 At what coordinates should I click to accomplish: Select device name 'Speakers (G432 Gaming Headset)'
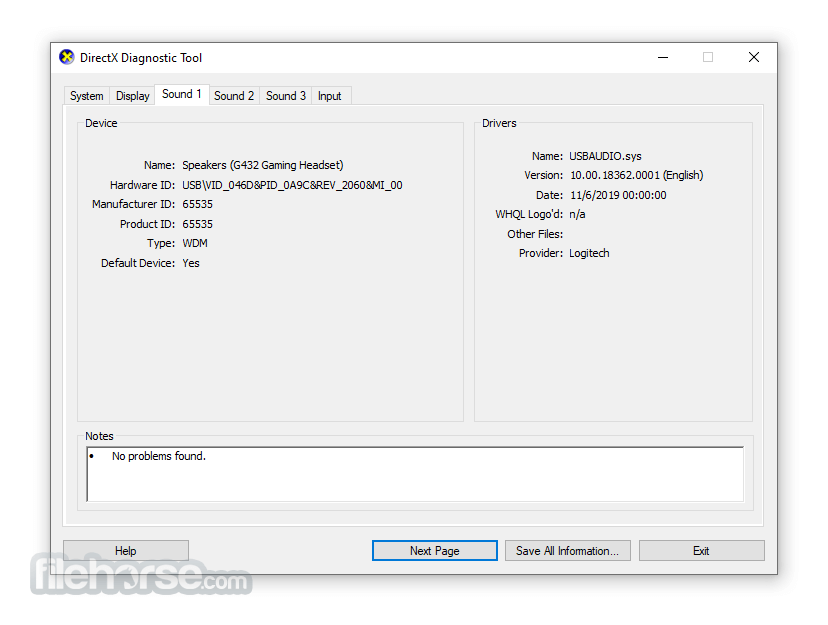262,165
